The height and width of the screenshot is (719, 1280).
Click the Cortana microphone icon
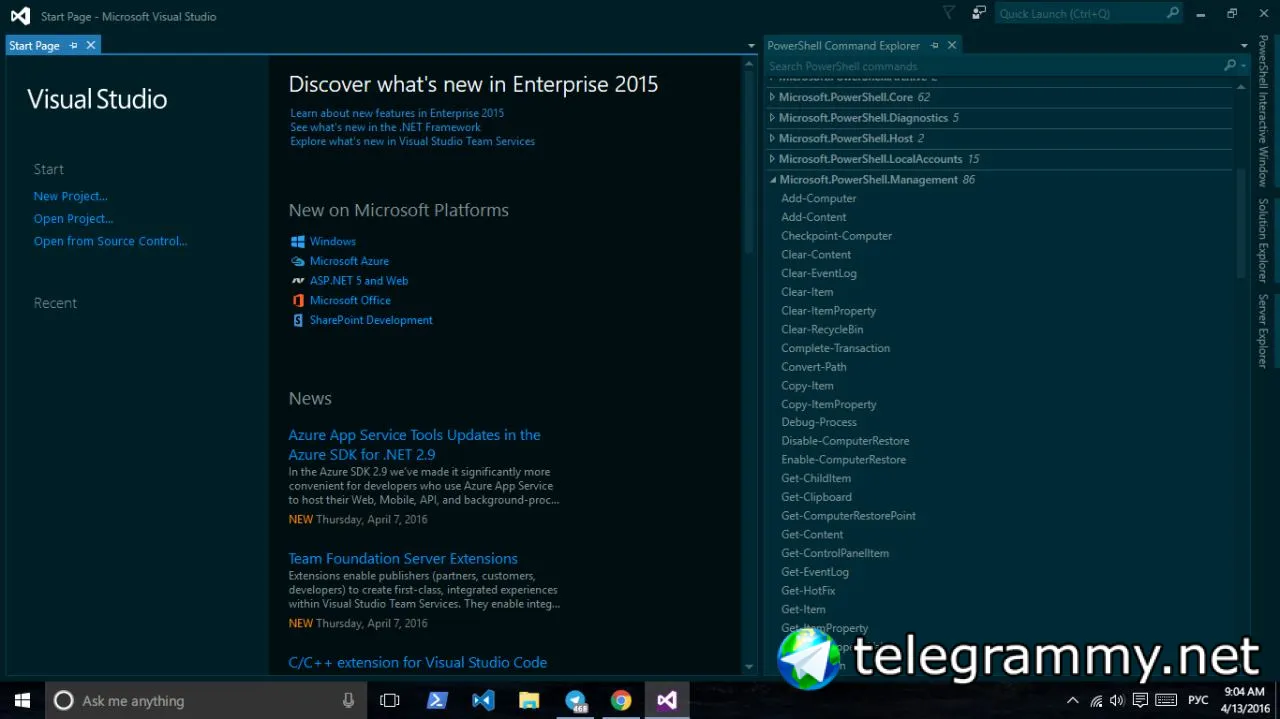coord(348,701)
